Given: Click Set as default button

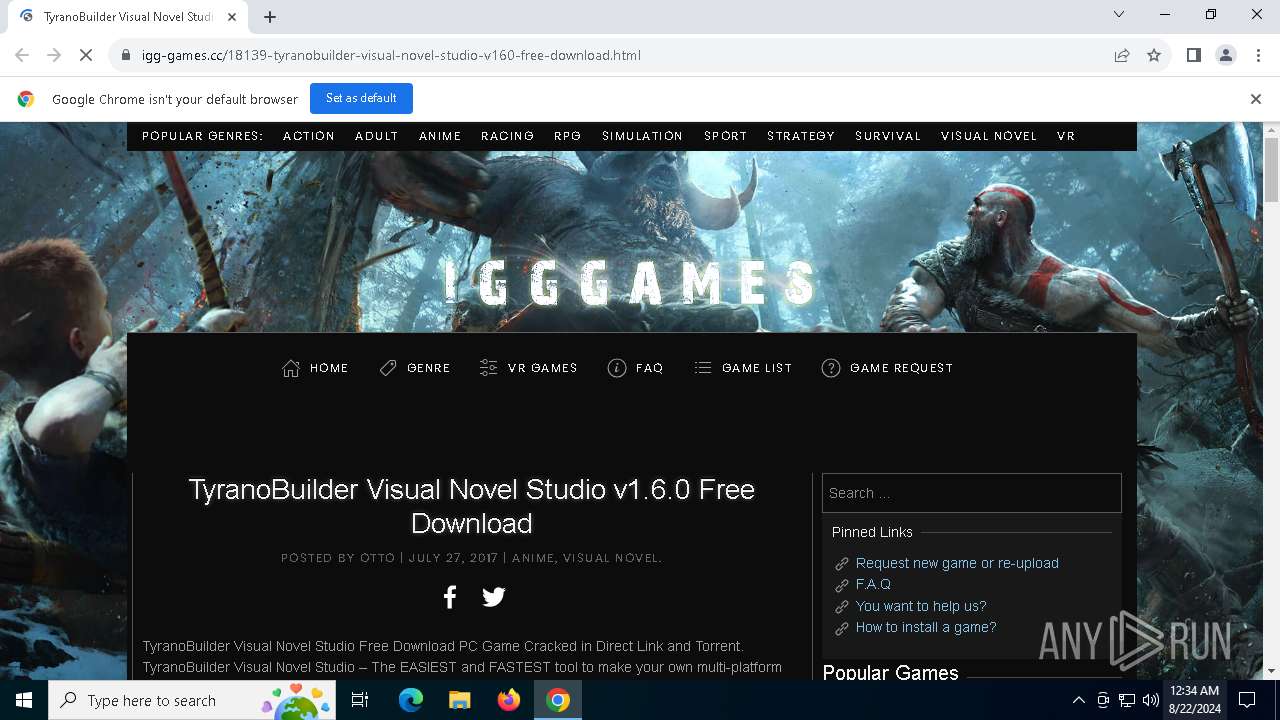Looking at the screenshot, I should [x=361, y=98].
